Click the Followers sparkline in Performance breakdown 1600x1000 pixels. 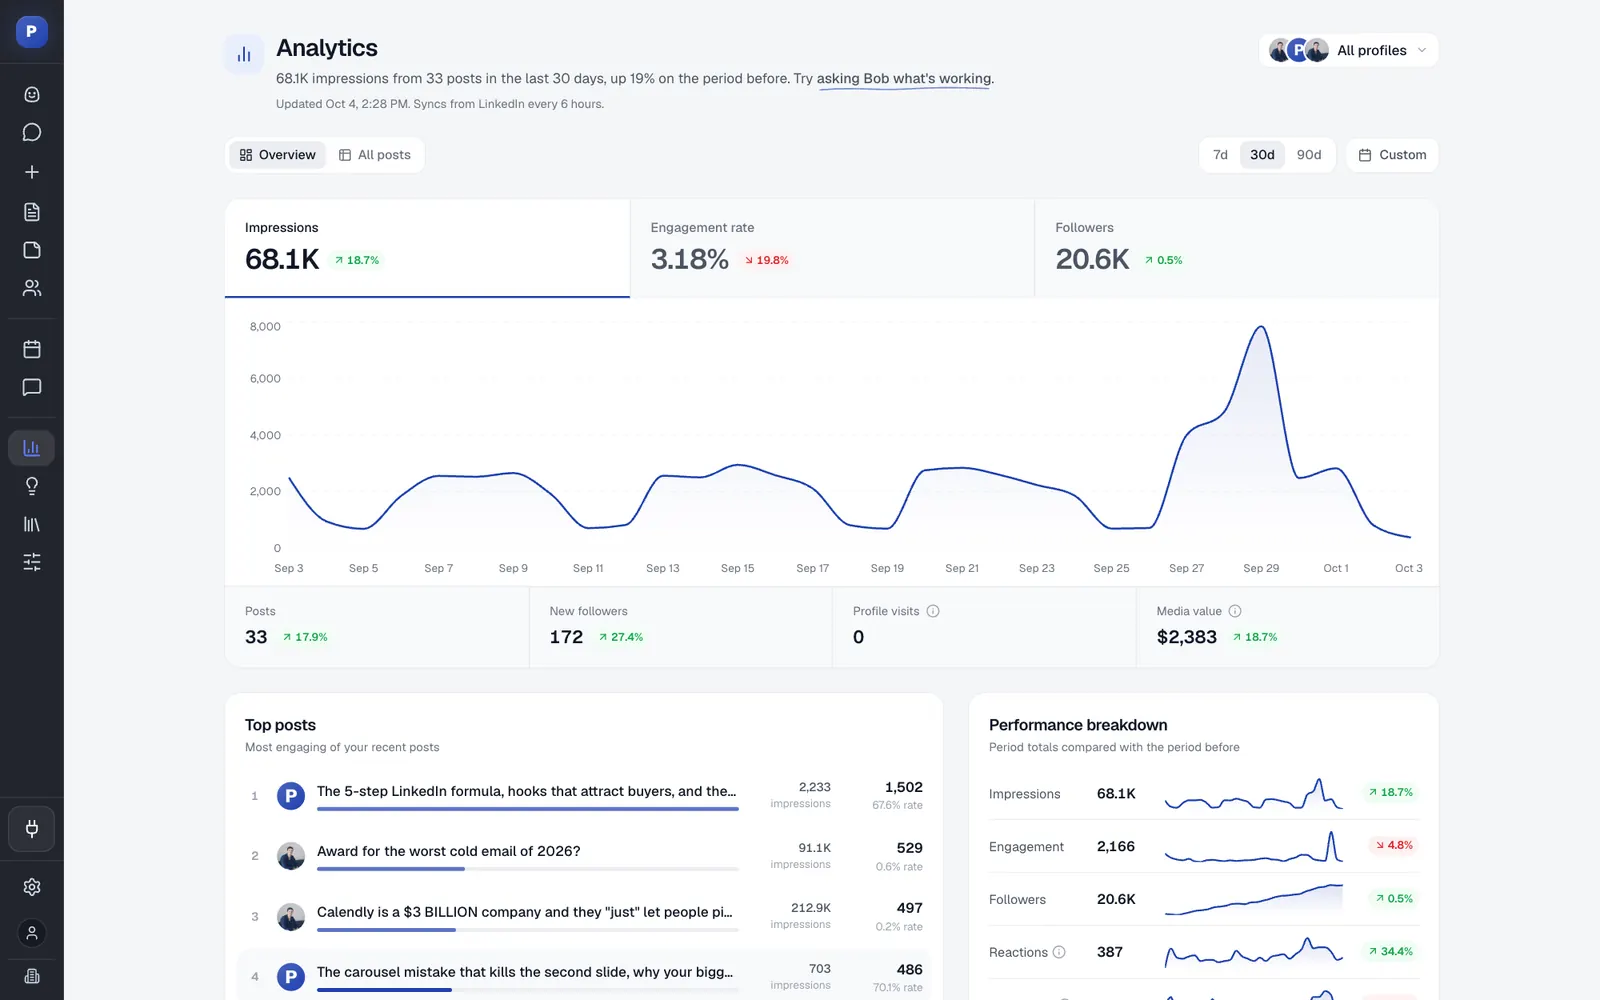[x=1254, y=899]
